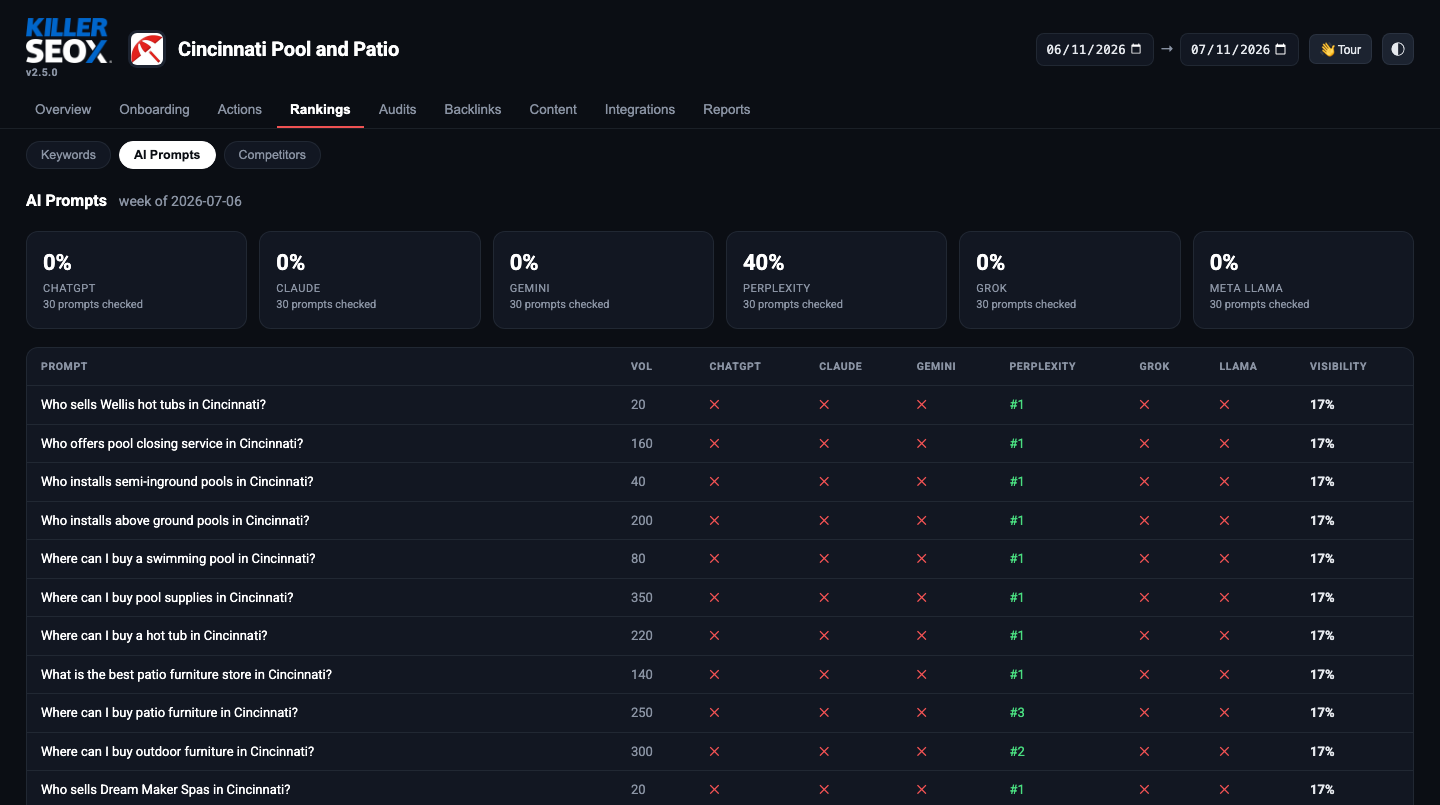Switch to the Backlinks tab

tap(473, 109)
